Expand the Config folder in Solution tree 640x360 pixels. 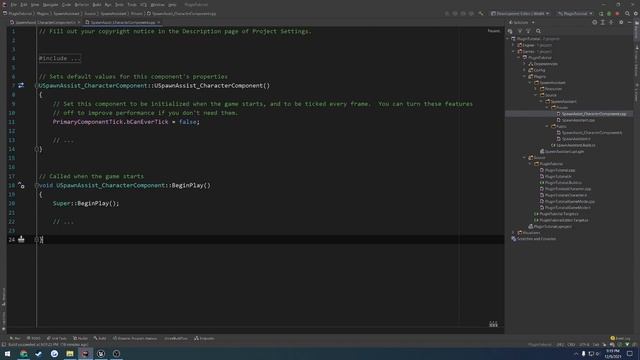pos(525,70)
